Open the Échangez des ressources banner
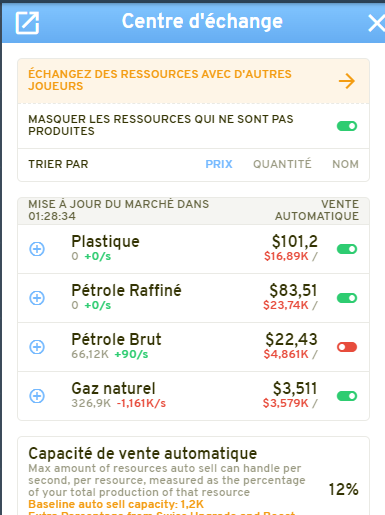This screenshot has width=385, height=515. 193,81
